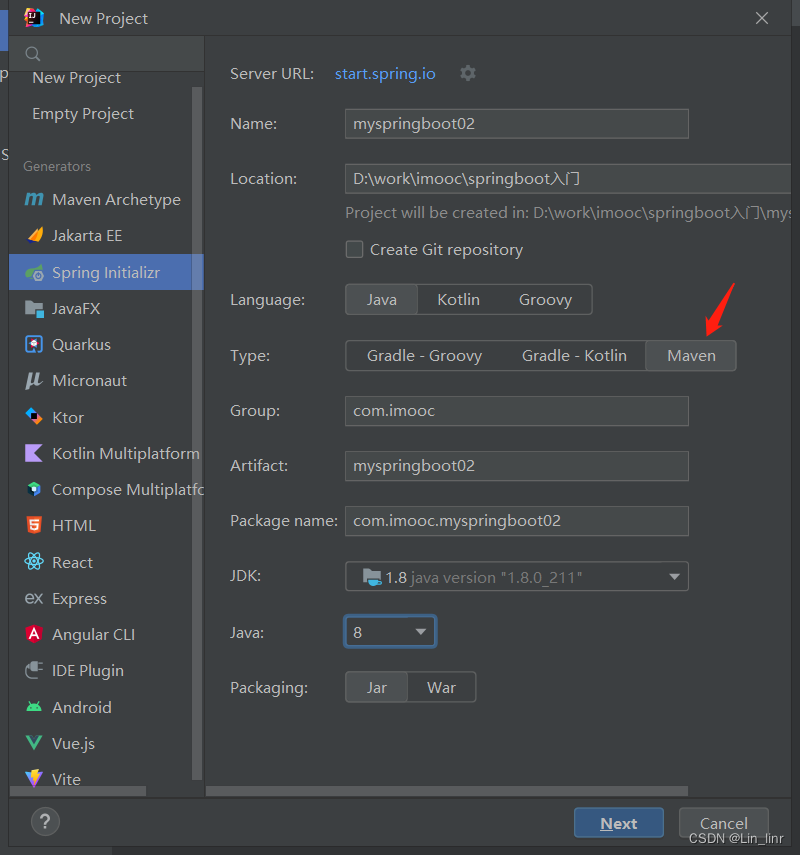Click the Express ex icon
Image resolution: width=800 pixels, height=855 pixels.
(x=34, y=598)
